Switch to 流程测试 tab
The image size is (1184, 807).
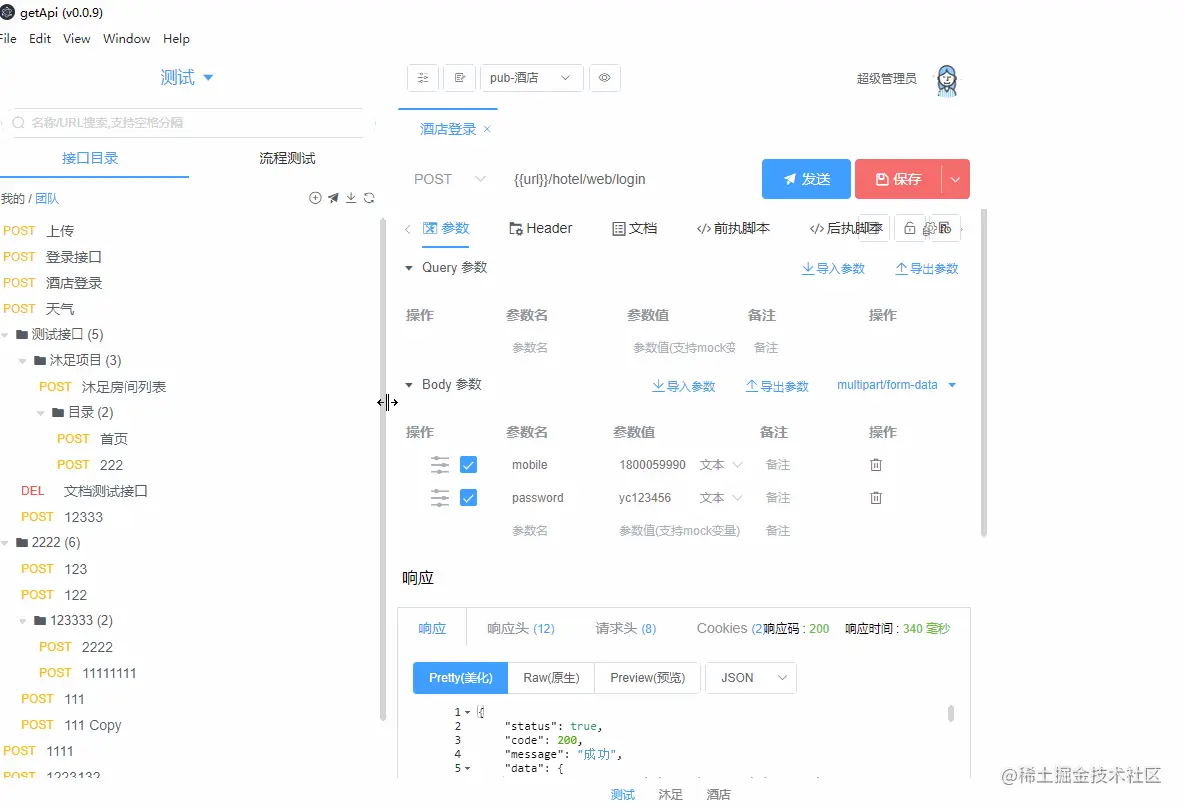(287, 158)
